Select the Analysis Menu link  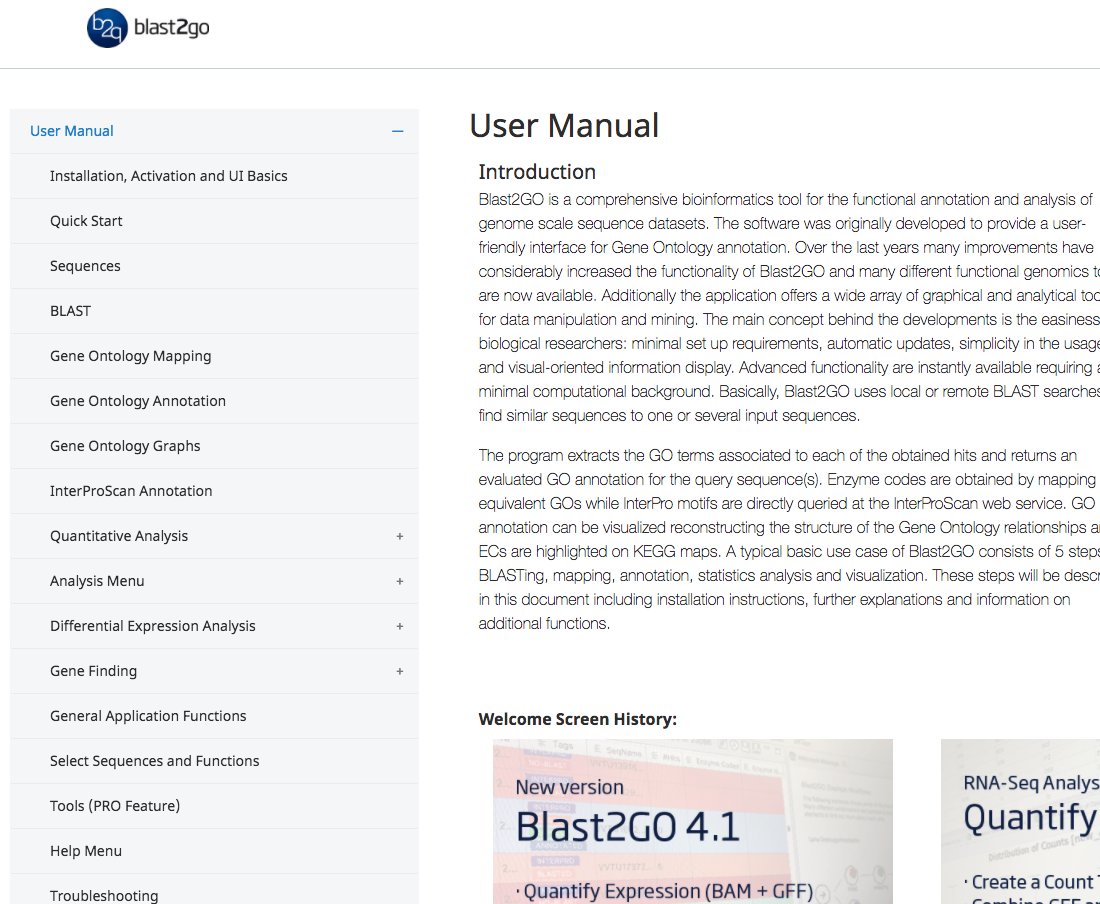[97, 581]
